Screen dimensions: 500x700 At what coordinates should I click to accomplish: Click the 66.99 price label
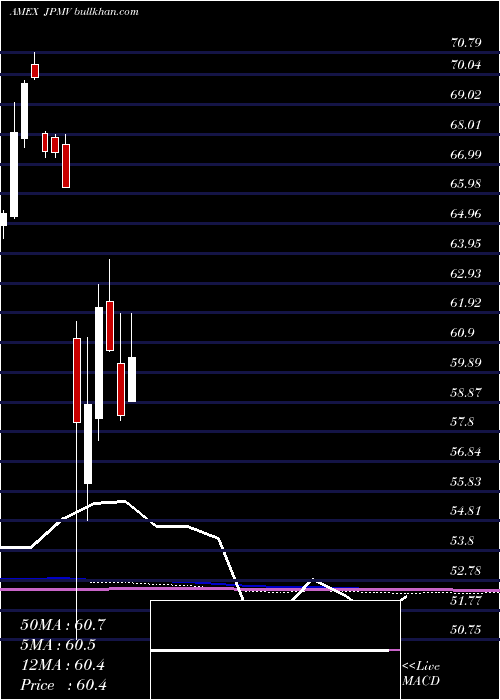(466, 154)
